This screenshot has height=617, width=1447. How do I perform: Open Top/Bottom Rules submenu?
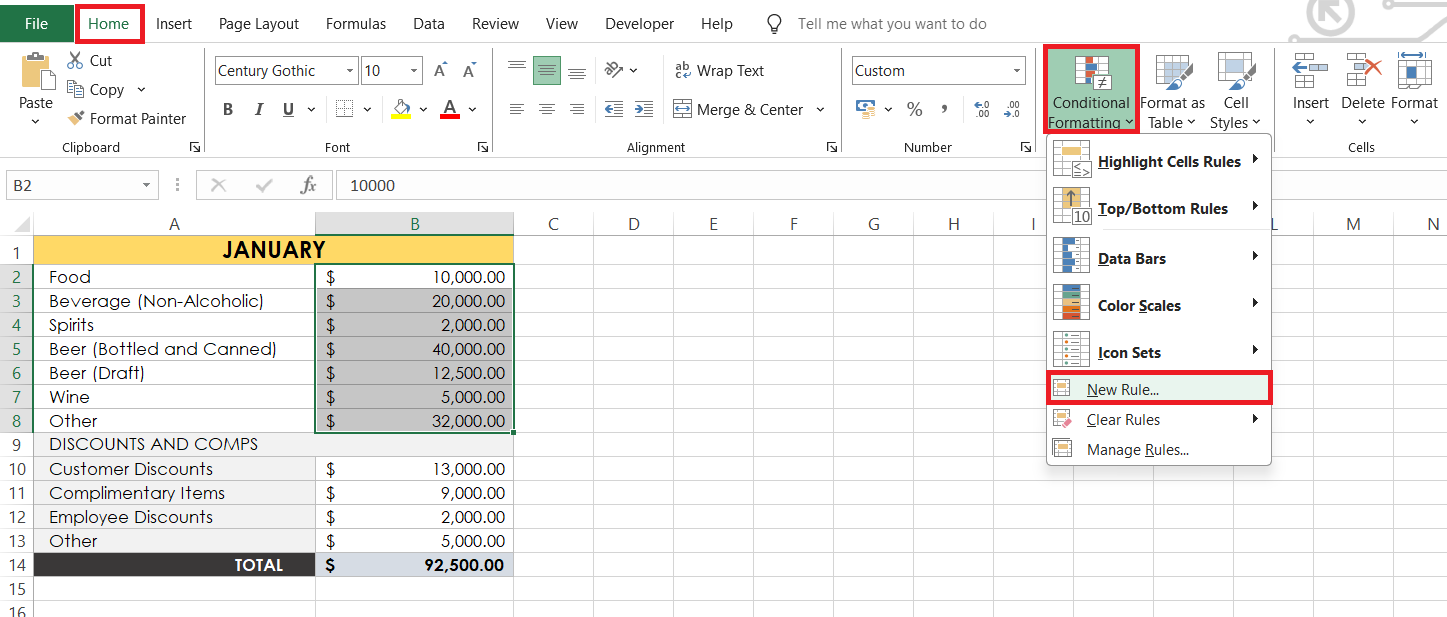1158,209
